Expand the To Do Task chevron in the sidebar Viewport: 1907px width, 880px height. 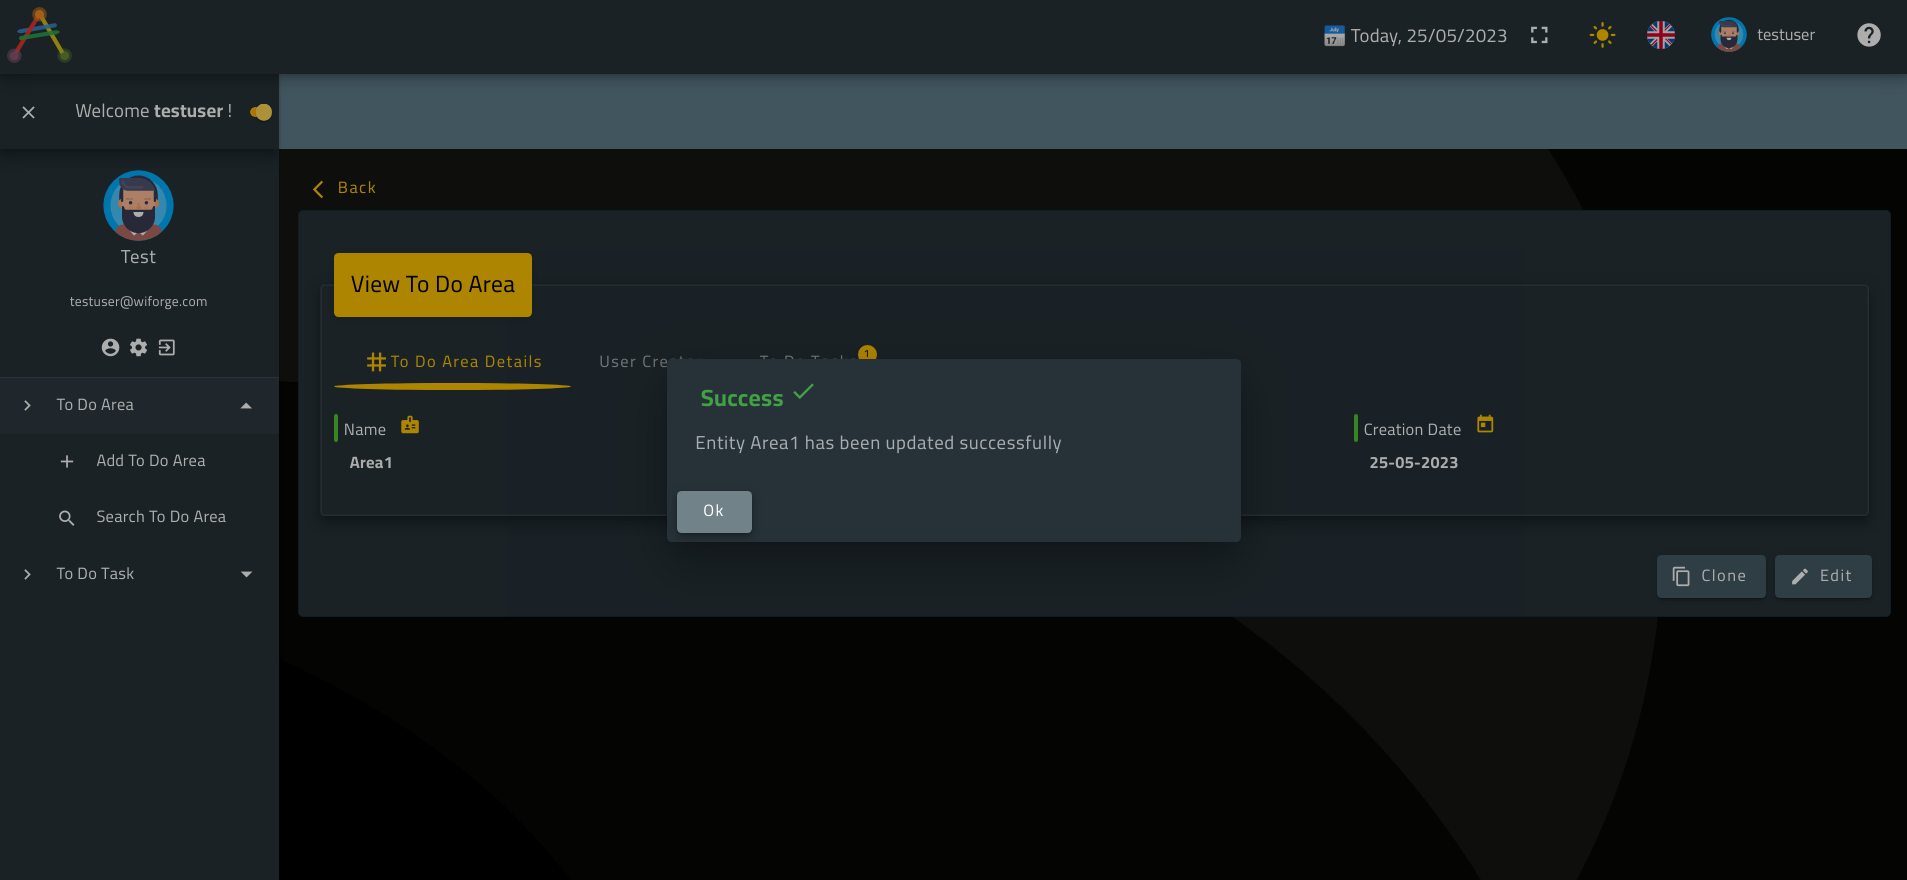27,574
